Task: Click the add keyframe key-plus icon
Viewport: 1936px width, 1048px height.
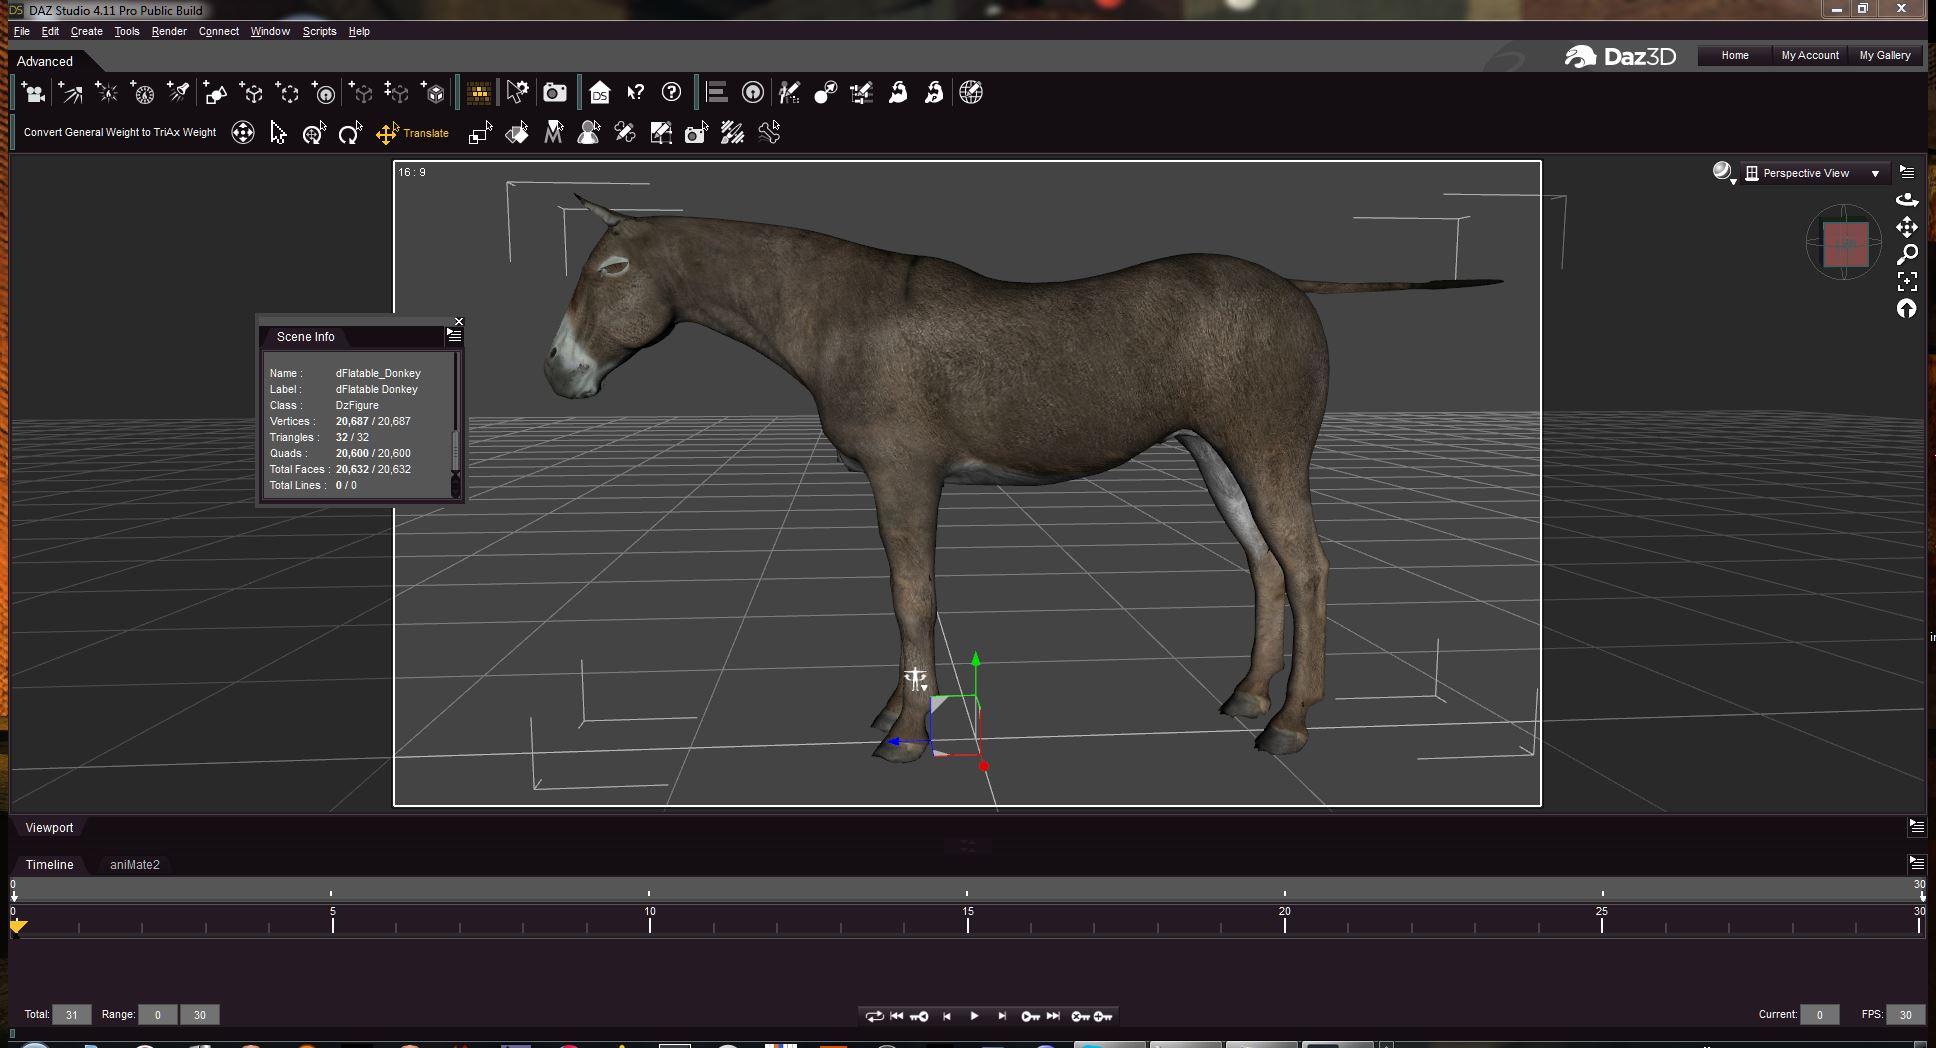Action: pos(1103,1016)
